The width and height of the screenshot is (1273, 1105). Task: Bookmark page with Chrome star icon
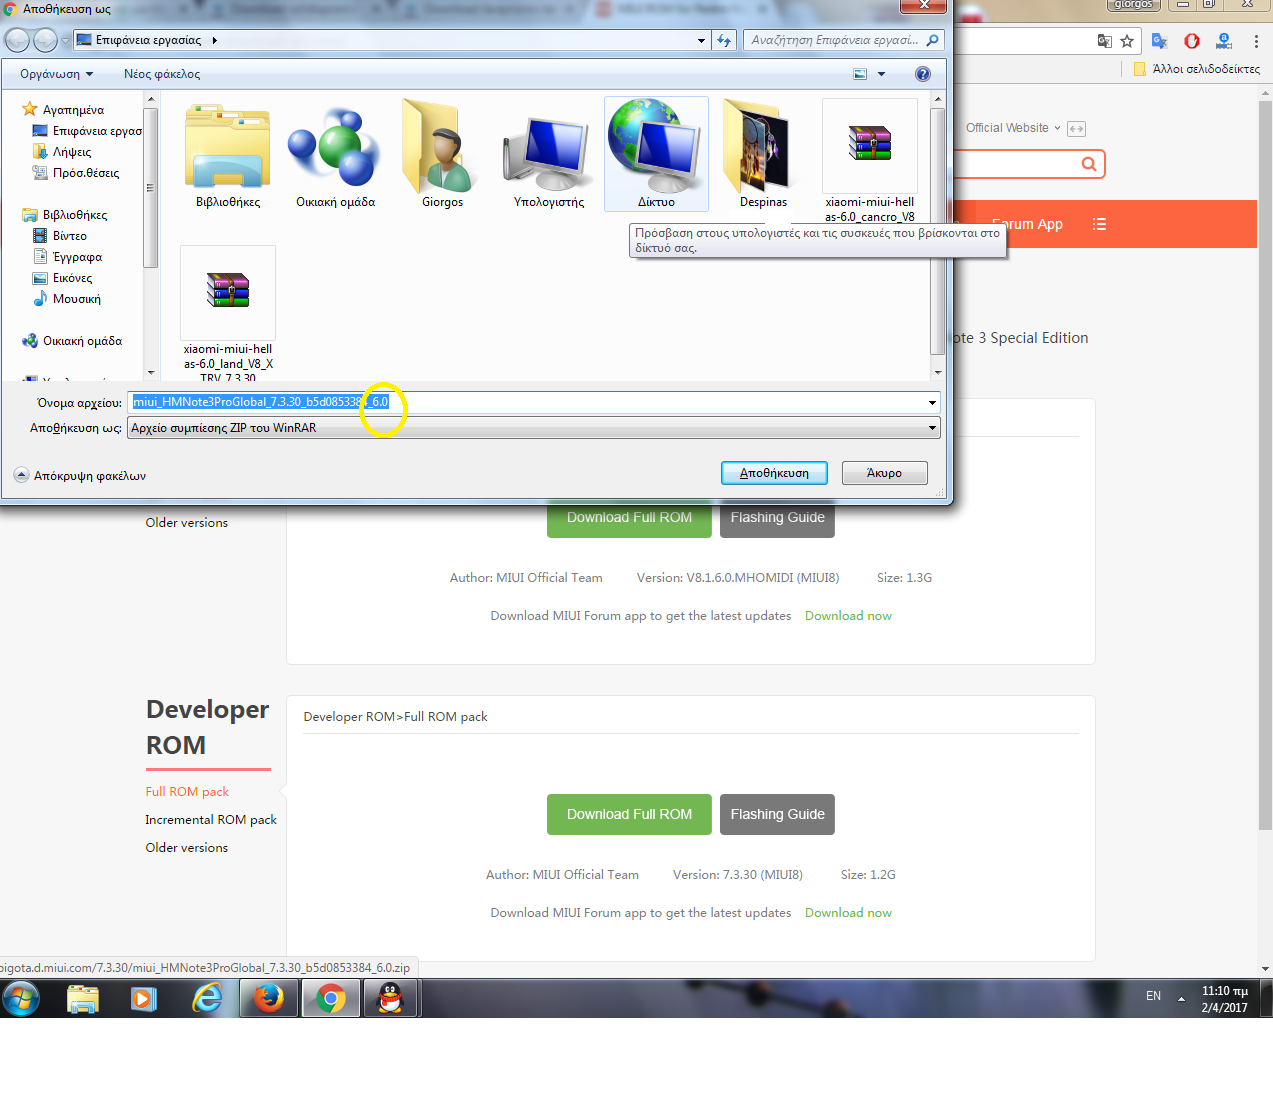point(1127,41)
